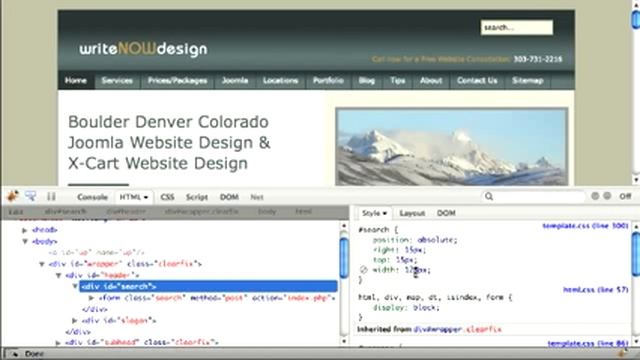Open the DOM side panel tab
The image size is (640, 360).
pyautogui.click(x=446, y=213)
